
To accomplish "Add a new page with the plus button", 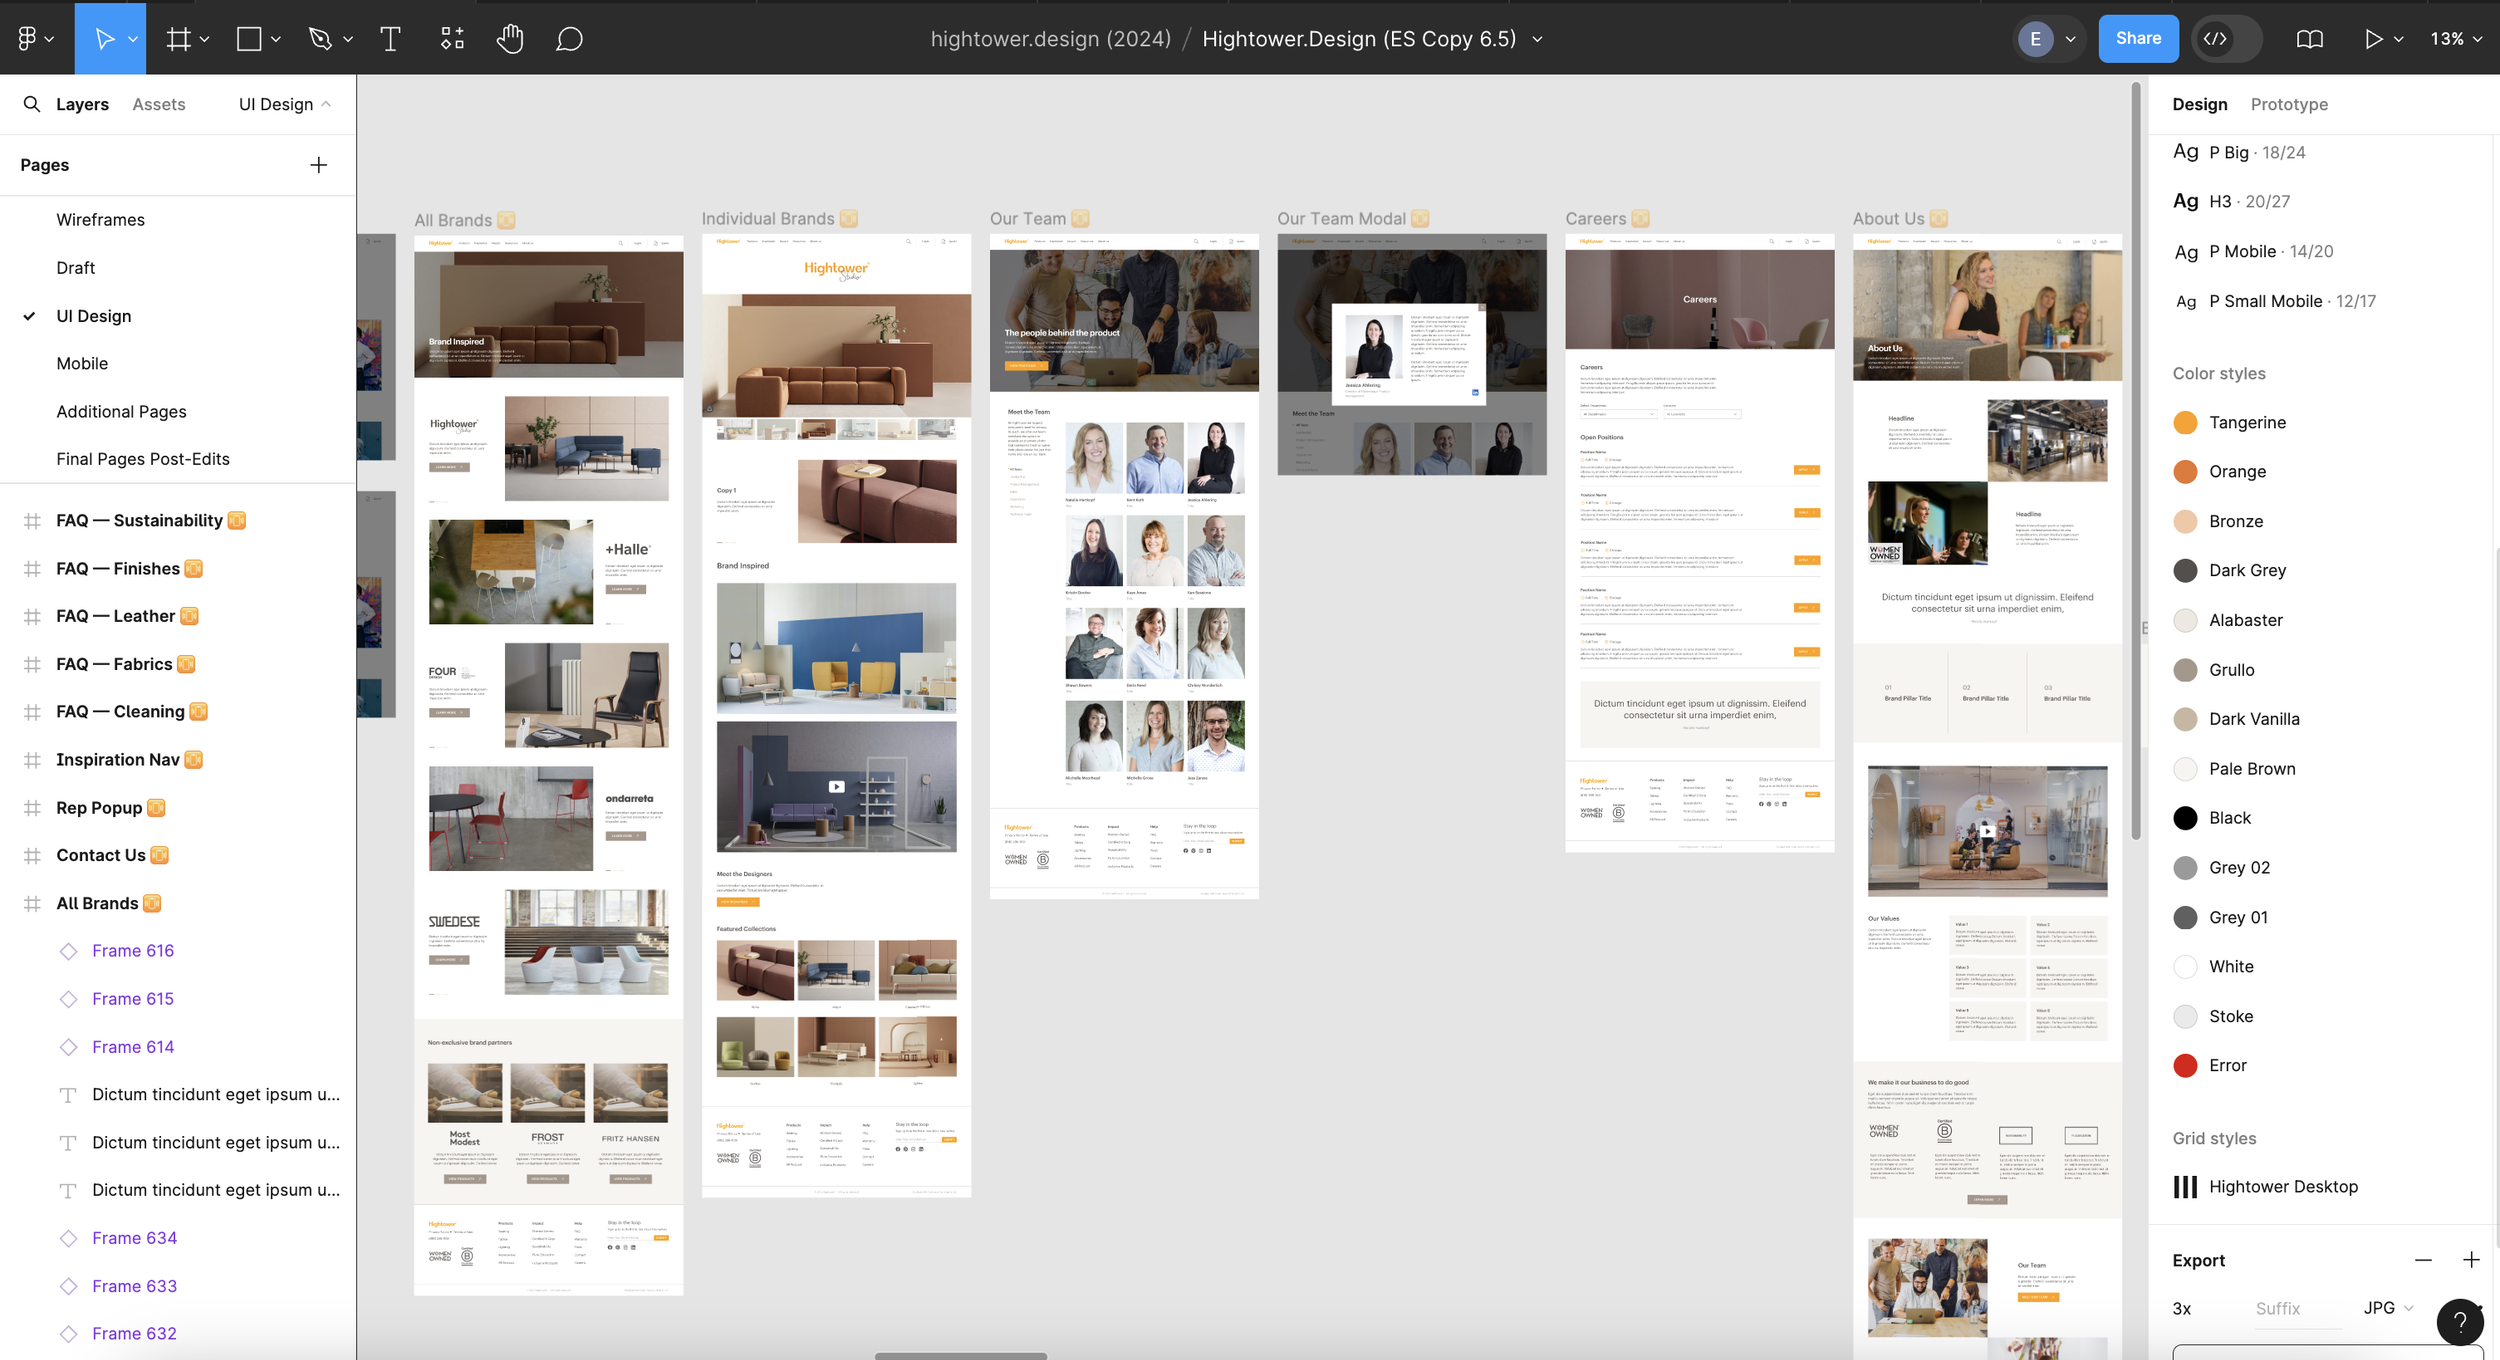I will pos(318,164).
